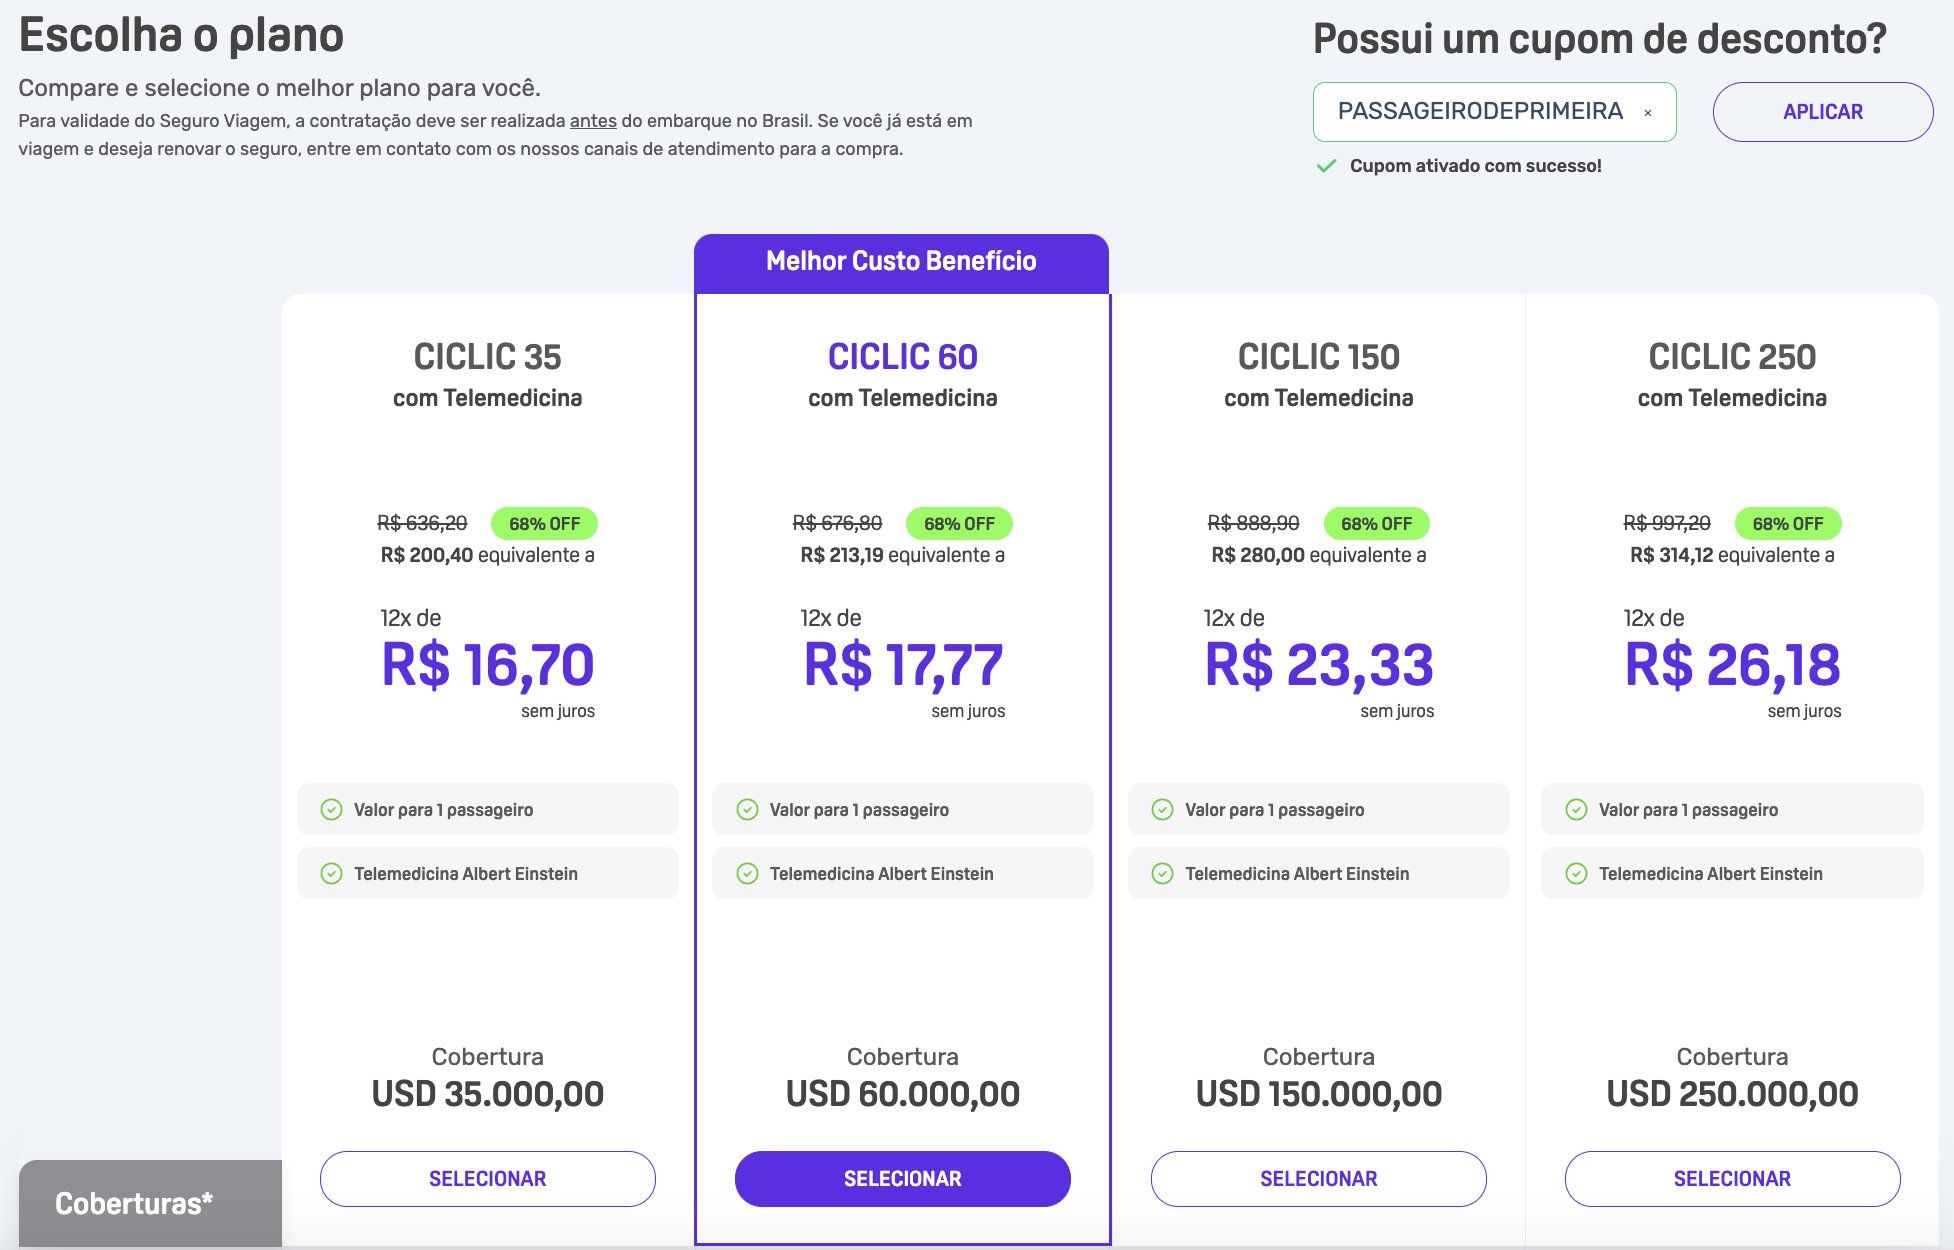Viewport: 1954px width, 1250px height.
Task: Open the Coberturas* tab
Action: [150, 1203]
